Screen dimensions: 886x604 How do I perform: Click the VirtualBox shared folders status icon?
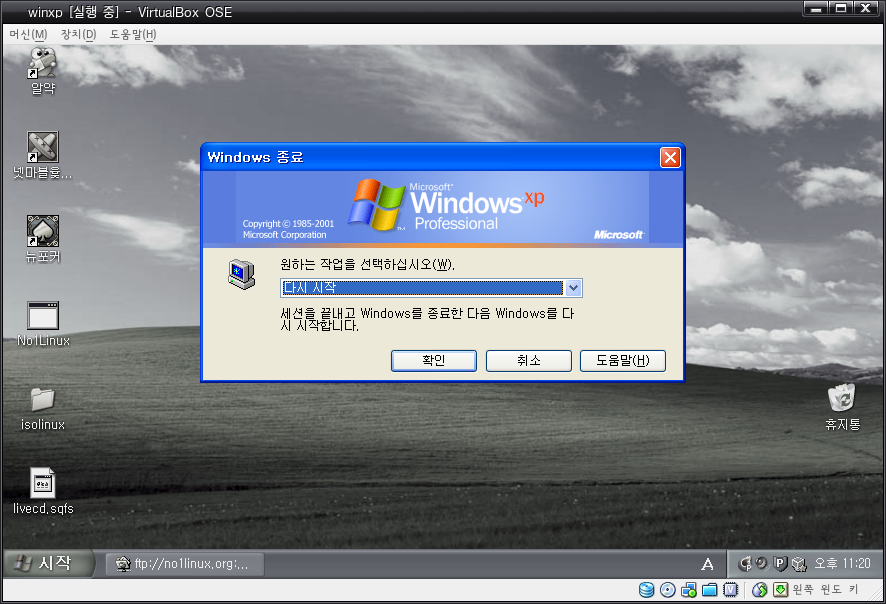710,590
